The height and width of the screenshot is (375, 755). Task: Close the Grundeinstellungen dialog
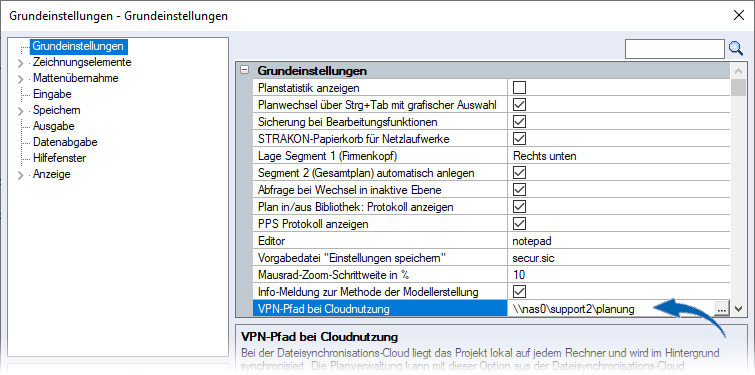738,15
